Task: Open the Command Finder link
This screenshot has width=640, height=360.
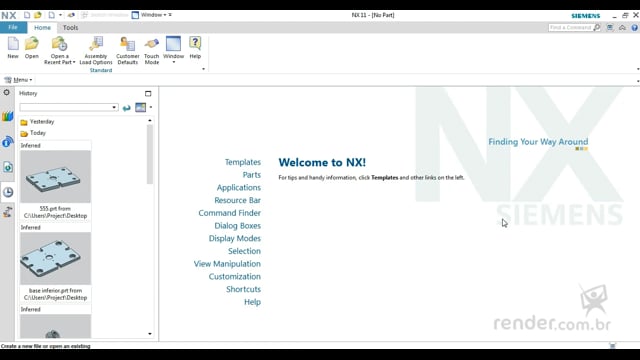Action: pos(229,213)
